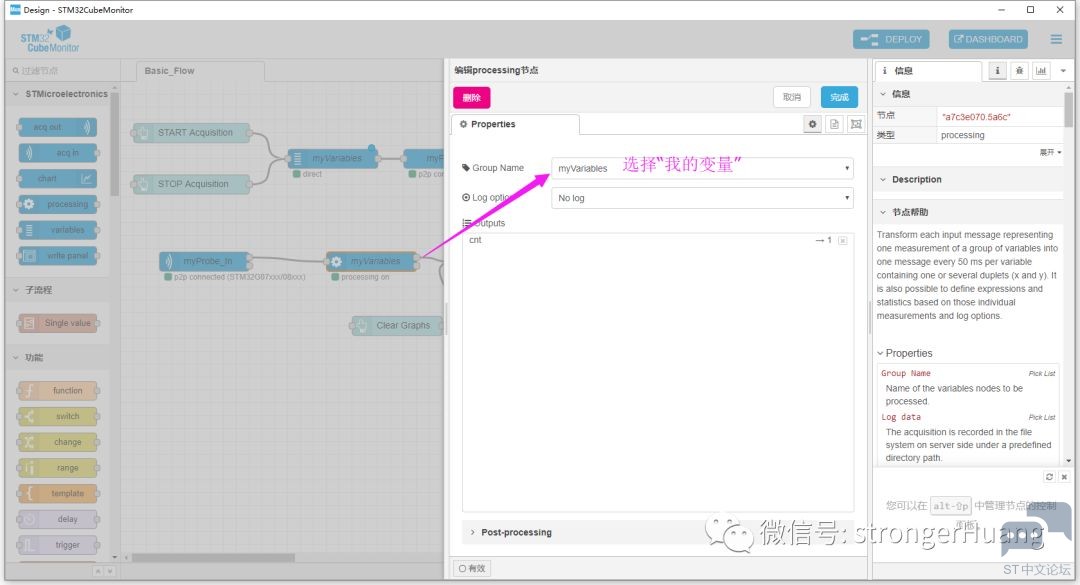This screenshot has height=585, width=1080.
Task: Select the range palette node
Action: (59, 468)
